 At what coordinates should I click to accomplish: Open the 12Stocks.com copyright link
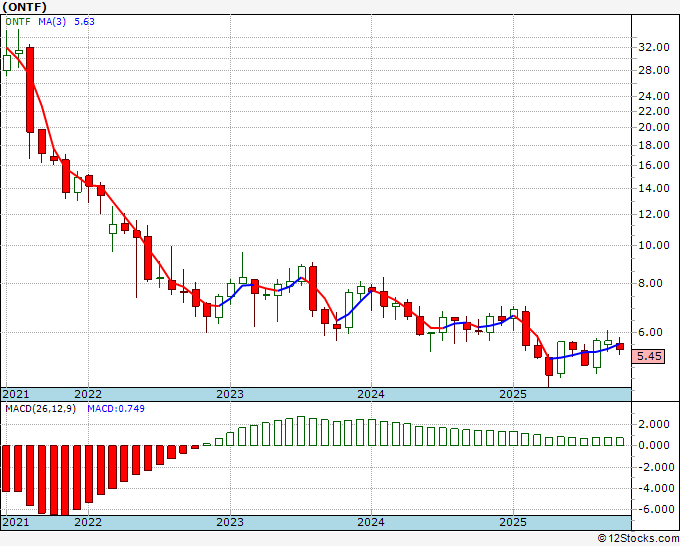point(638,539)
